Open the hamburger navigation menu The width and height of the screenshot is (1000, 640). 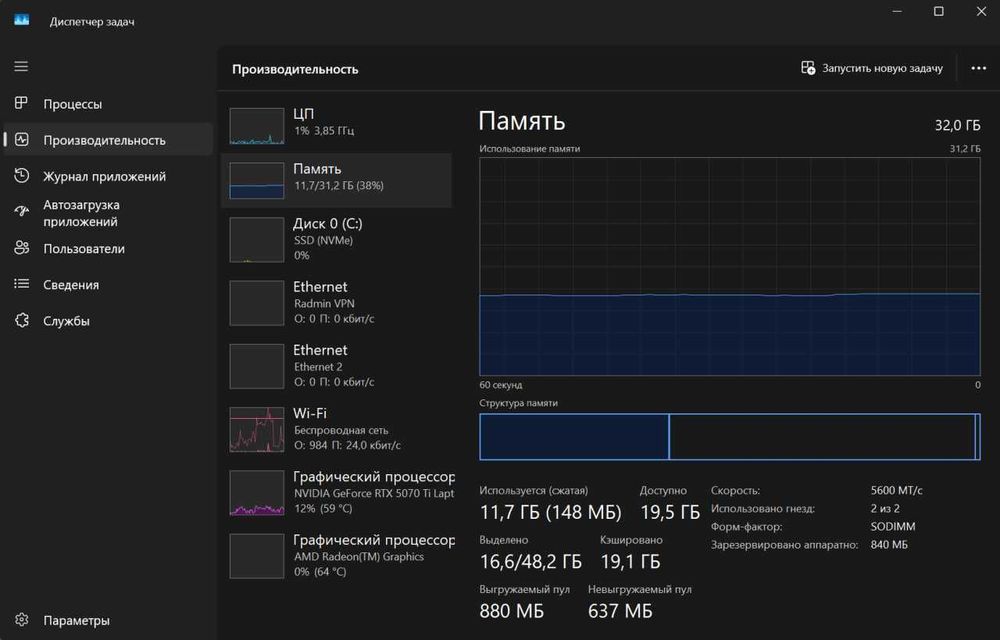point(21,66)
